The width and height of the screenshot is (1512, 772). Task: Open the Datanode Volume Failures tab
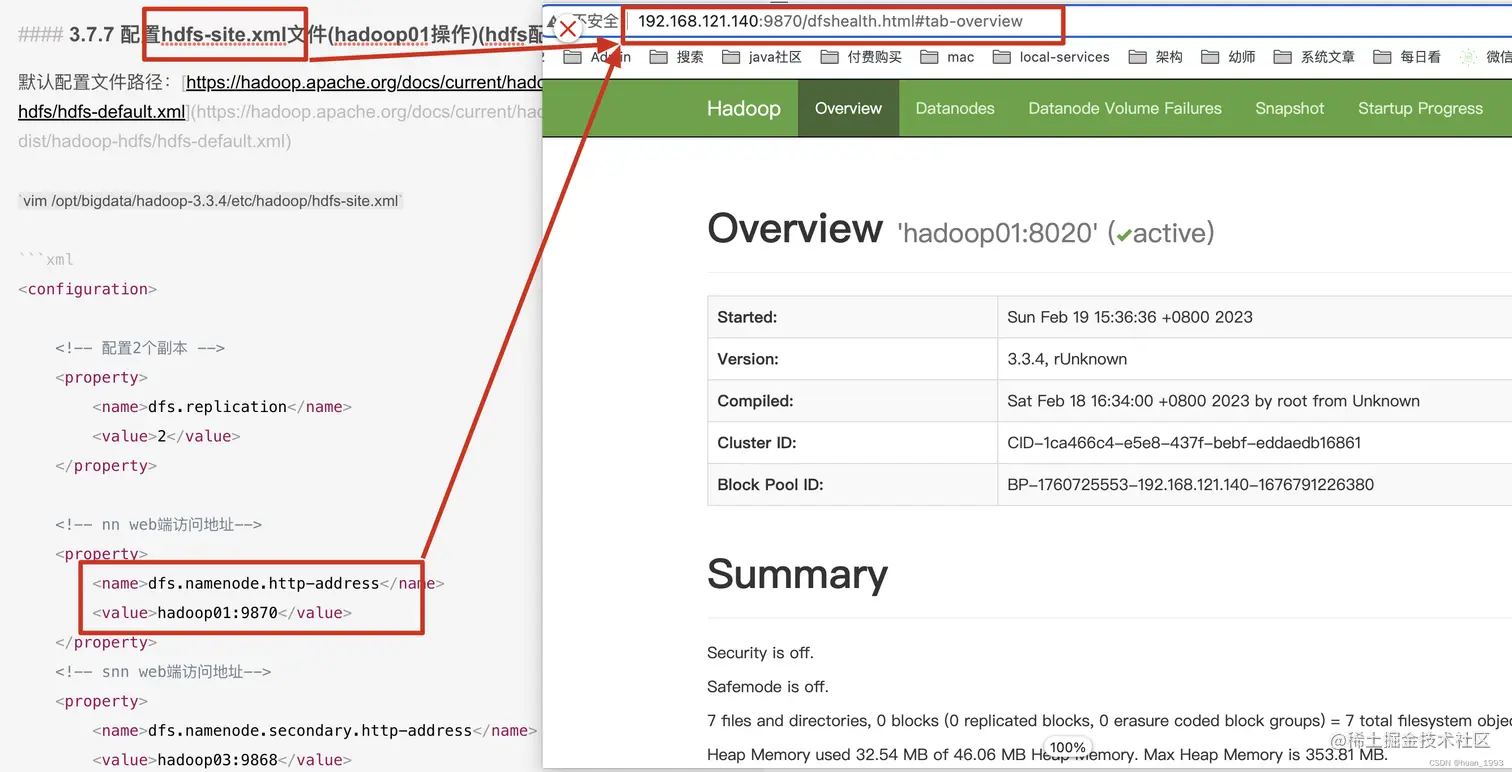click(x=1125, y=108)
